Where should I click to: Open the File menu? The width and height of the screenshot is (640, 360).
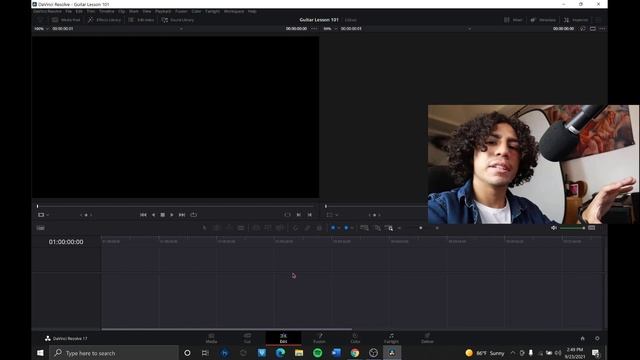click(69, 11)
